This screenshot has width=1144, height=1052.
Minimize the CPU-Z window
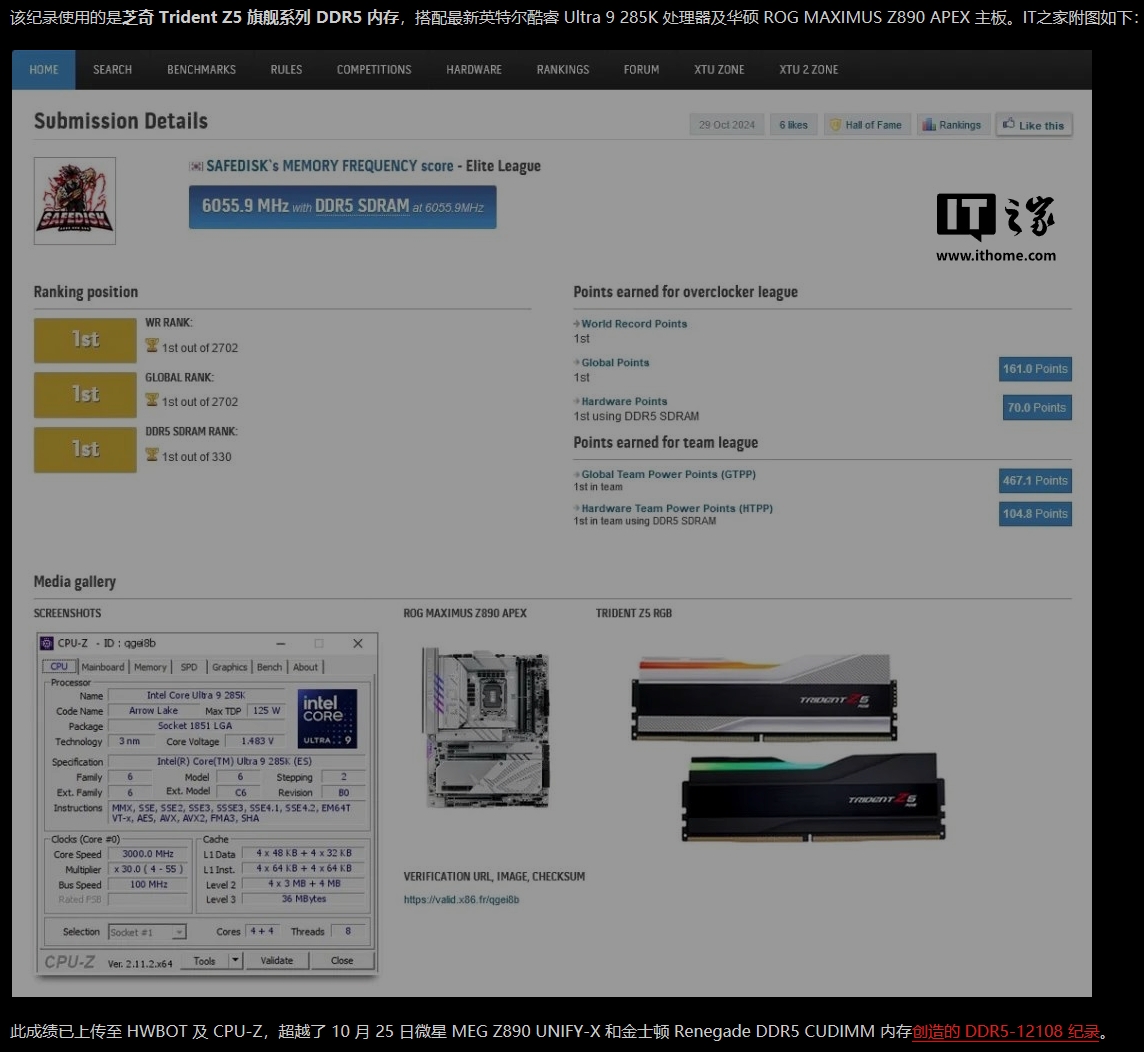[281, 643]
